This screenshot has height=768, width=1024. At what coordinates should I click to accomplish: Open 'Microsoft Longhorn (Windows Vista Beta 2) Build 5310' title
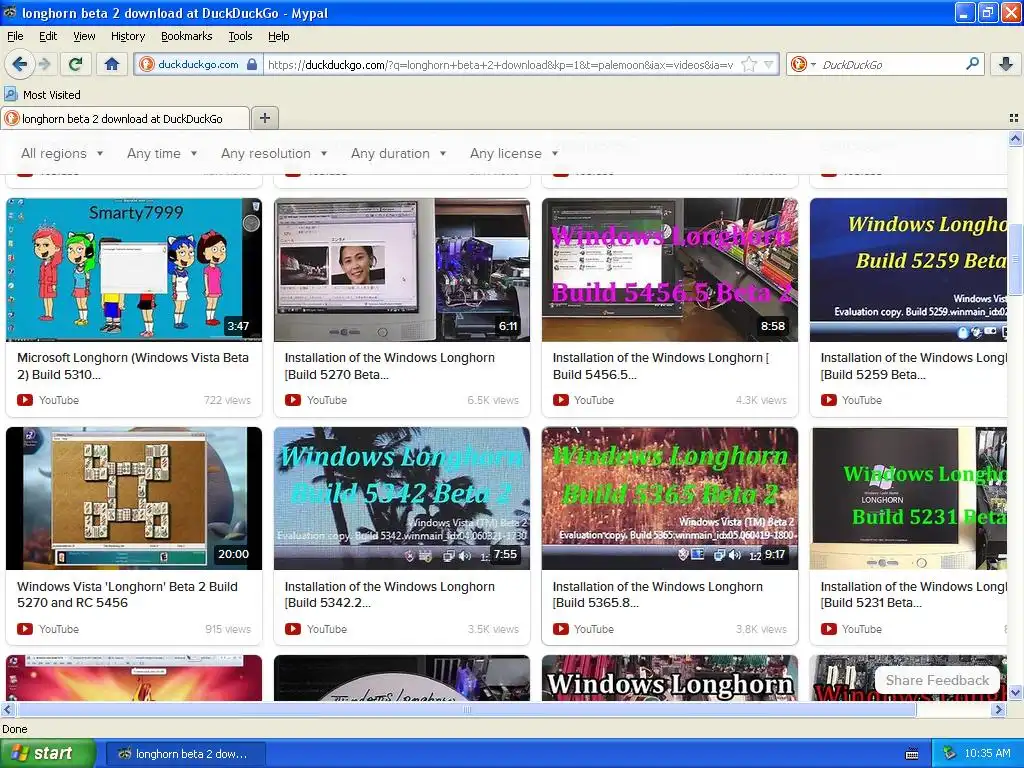[x=133, y=366]
